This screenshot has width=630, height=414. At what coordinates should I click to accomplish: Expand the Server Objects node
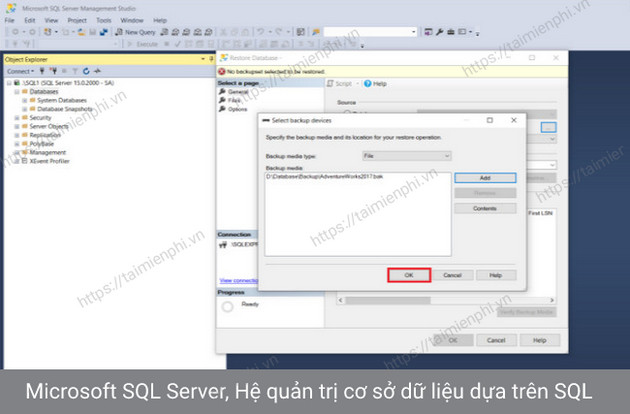(x=17, y=126)
